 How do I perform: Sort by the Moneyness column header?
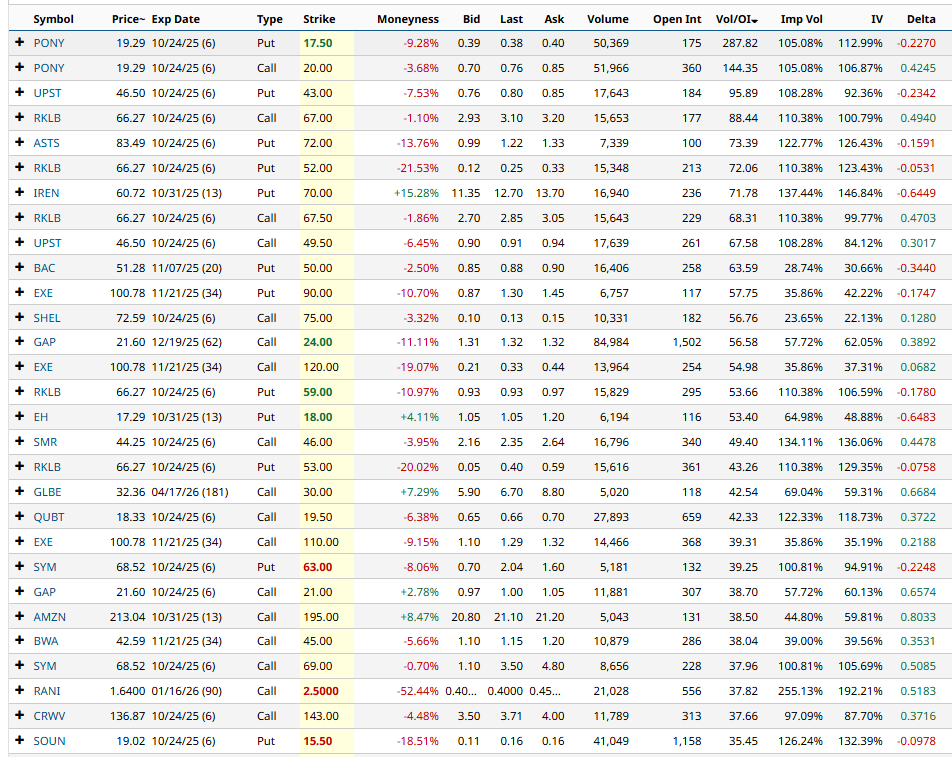coord(407,19)
